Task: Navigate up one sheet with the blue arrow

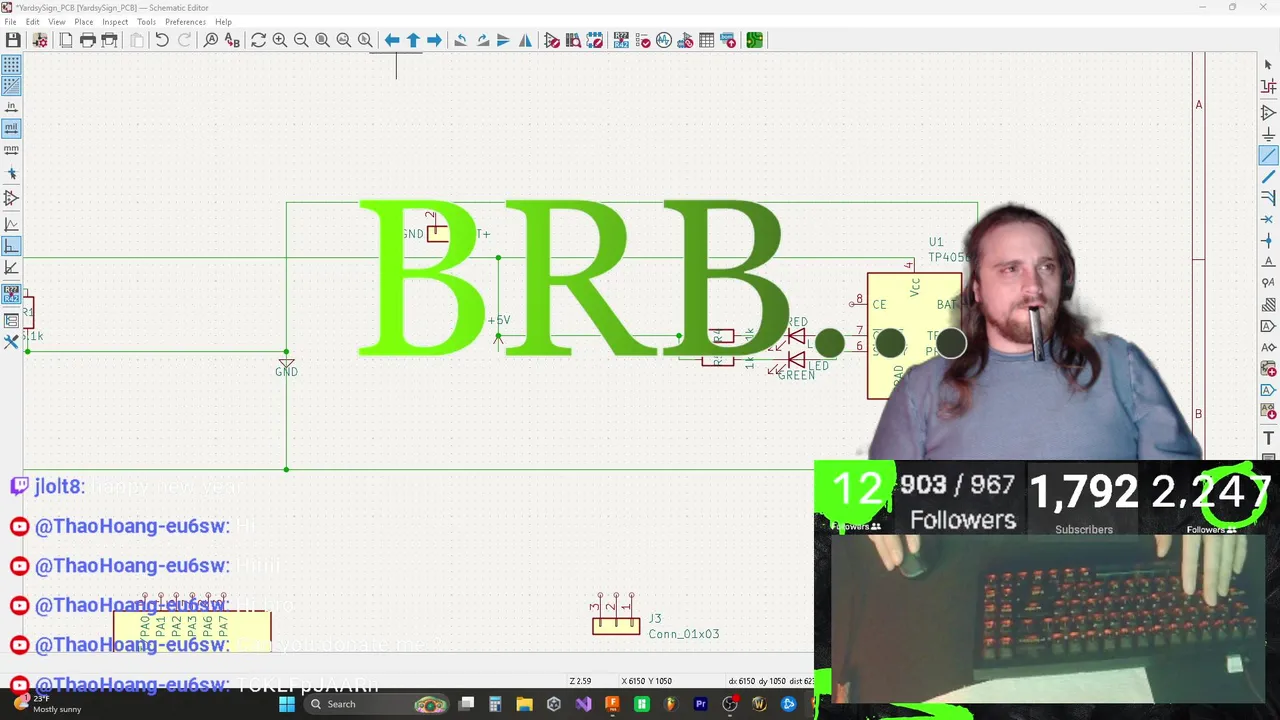Action: [x=413, y=40]
